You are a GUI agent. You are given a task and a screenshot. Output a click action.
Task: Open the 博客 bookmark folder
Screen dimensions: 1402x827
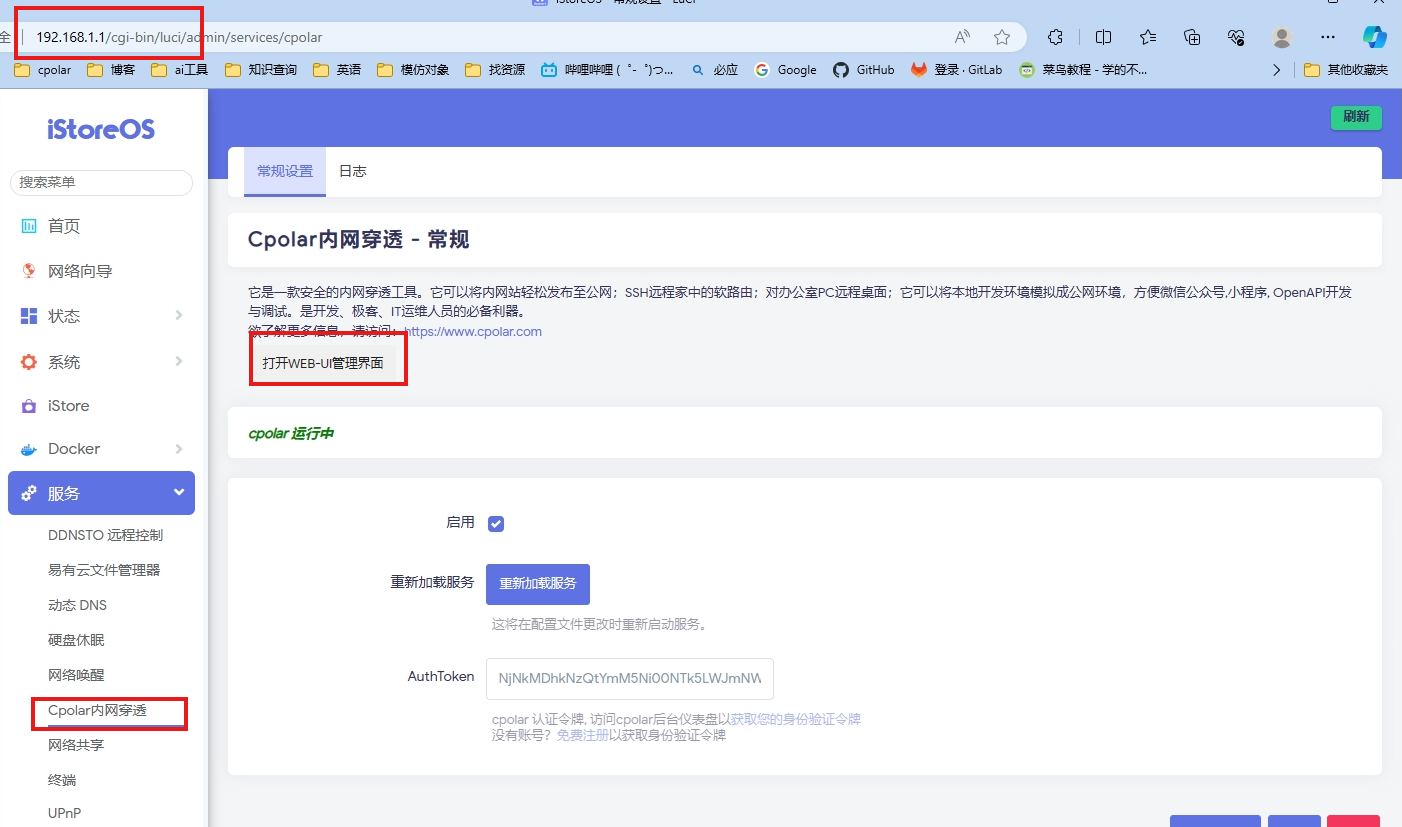(110, 70)
